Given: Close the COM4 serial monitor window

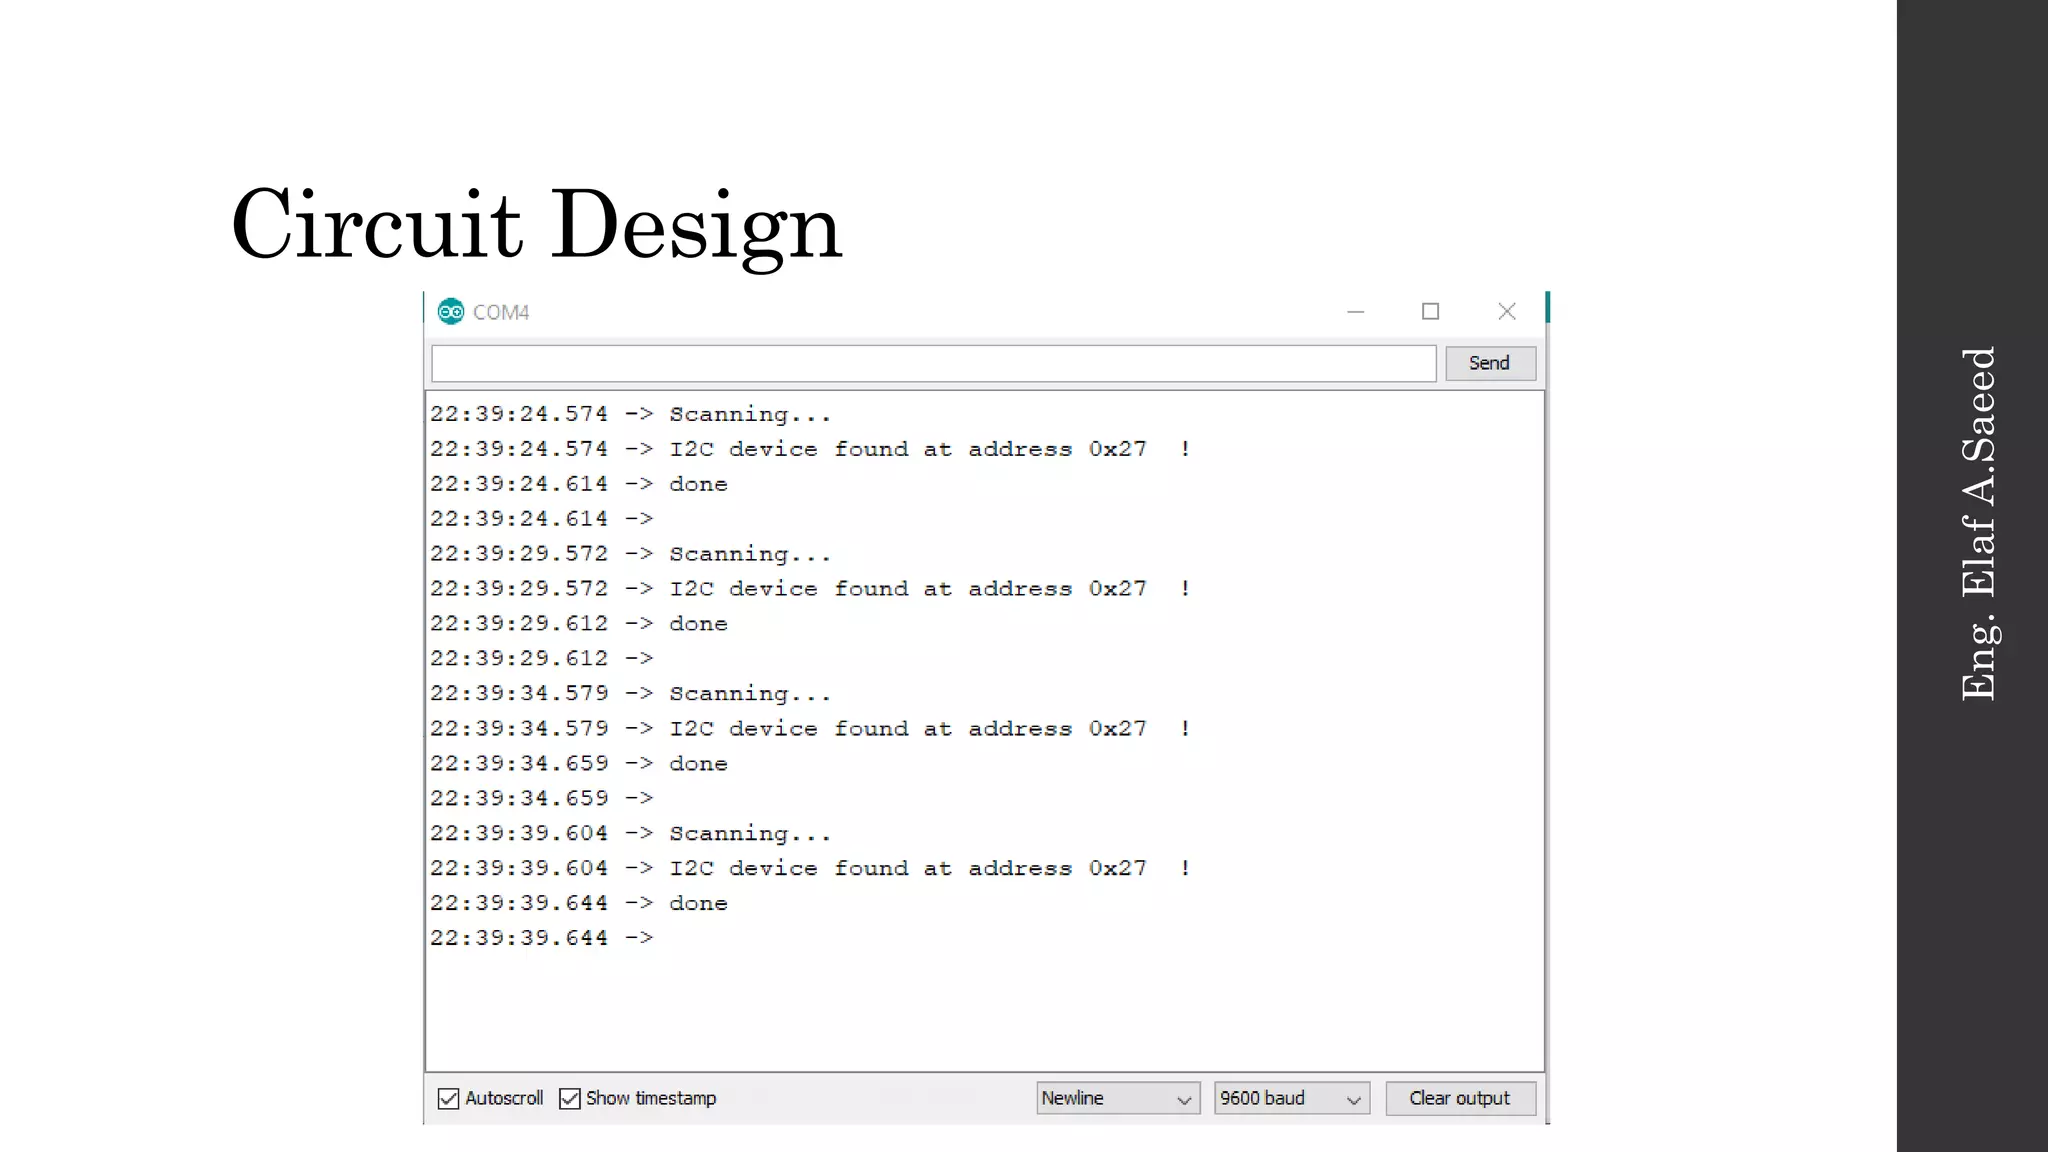Looking at the screenshot, I should (1507, 312).
